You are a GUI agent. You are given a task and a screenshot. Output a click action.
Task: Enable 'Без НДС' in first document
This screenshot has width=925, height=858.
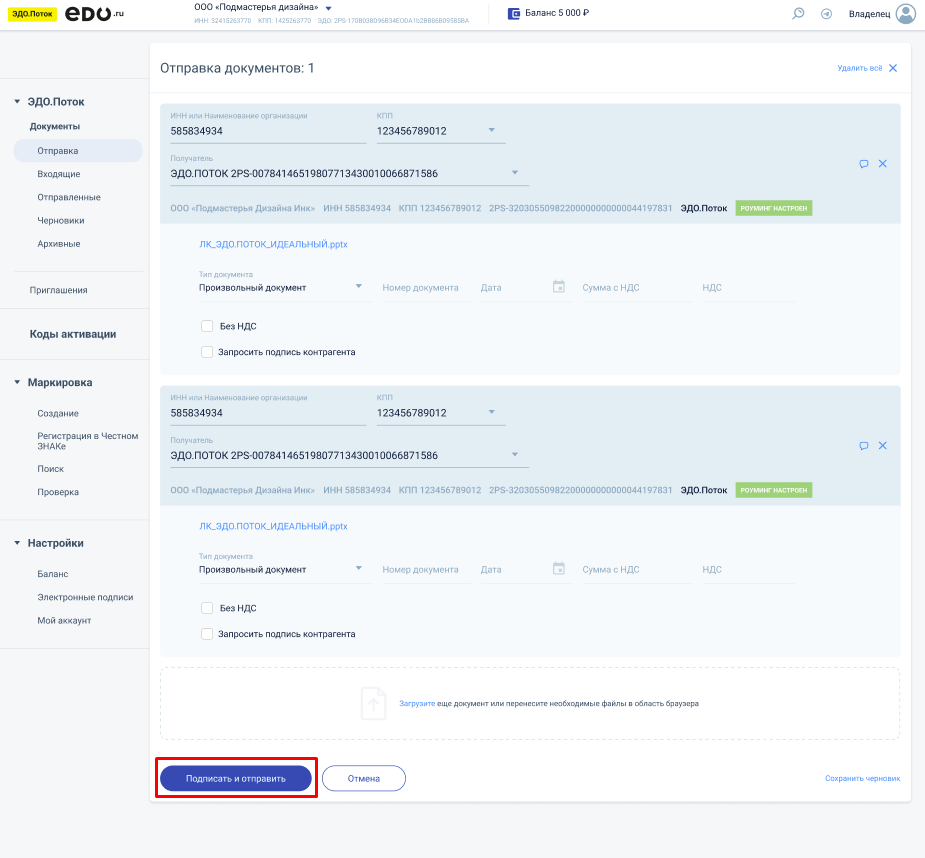[207, 326]
